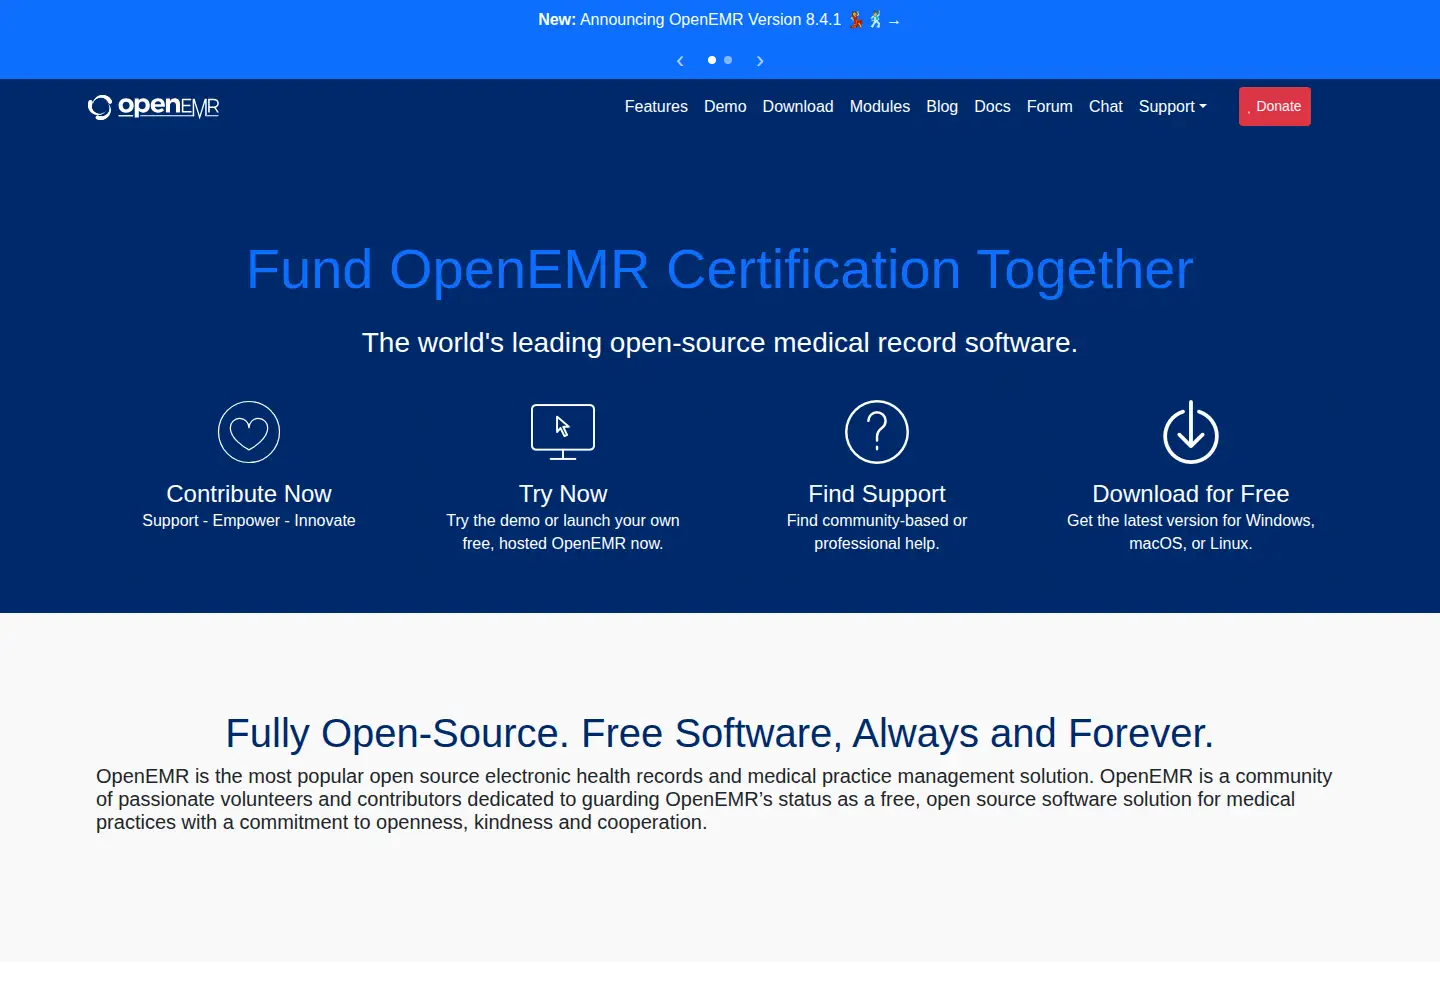This screenshot has width=1440, height=1000.
Task: Select the second carousel indicator dot
Action: click(728, 60)
